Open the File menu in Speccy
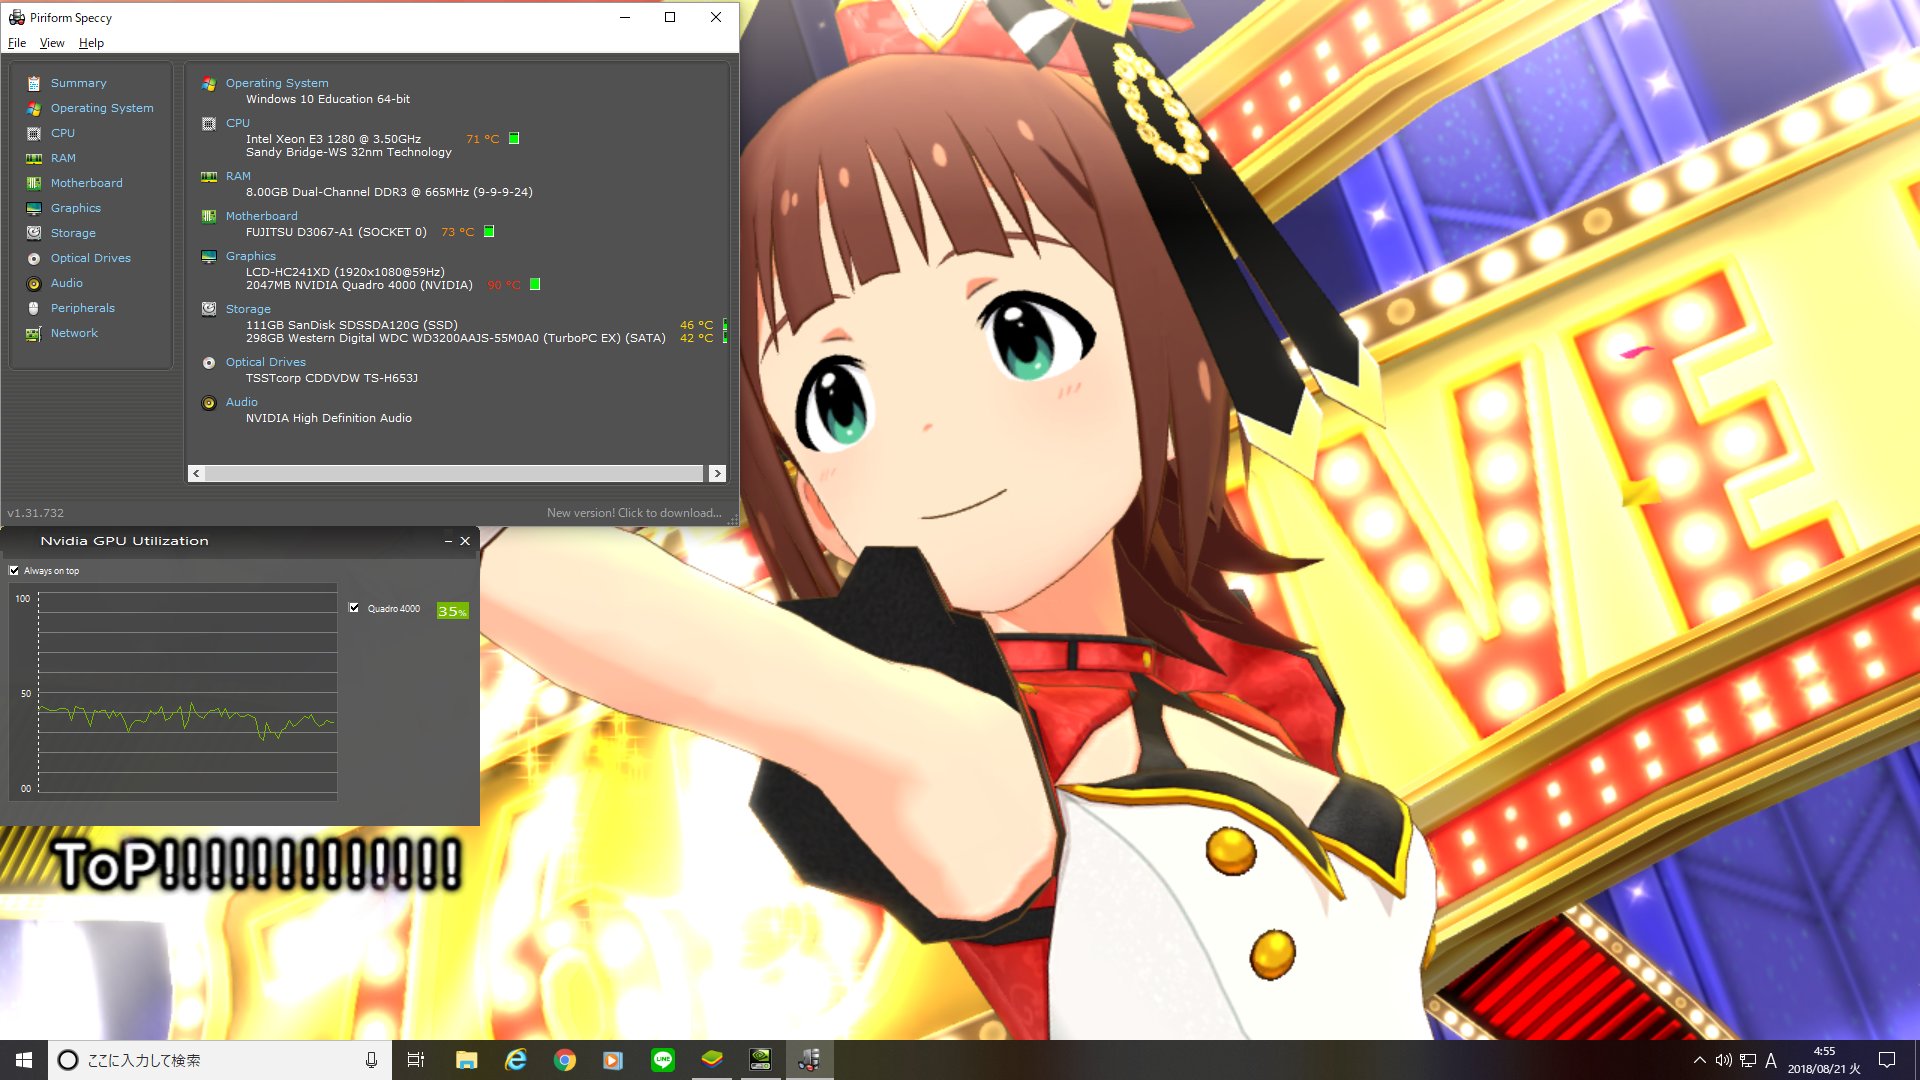The width and height of the screenshot is (1920, 1080). coord(16,42)
